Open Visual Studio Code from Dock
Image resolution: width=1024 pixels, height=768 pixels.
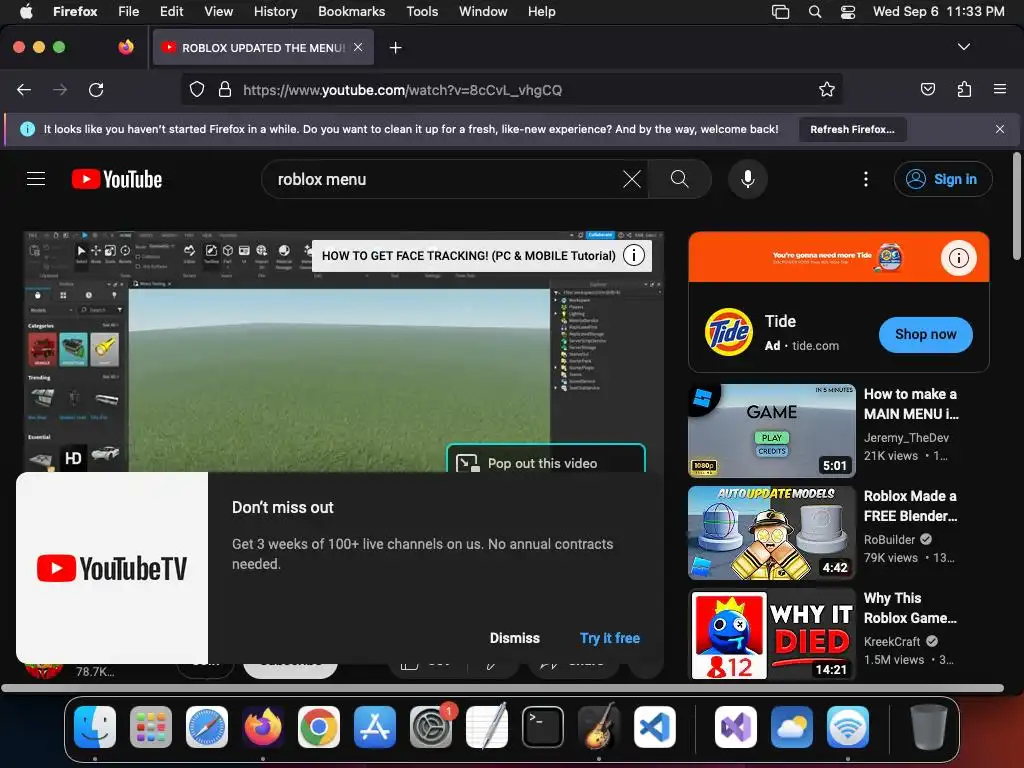click(654, 727)
